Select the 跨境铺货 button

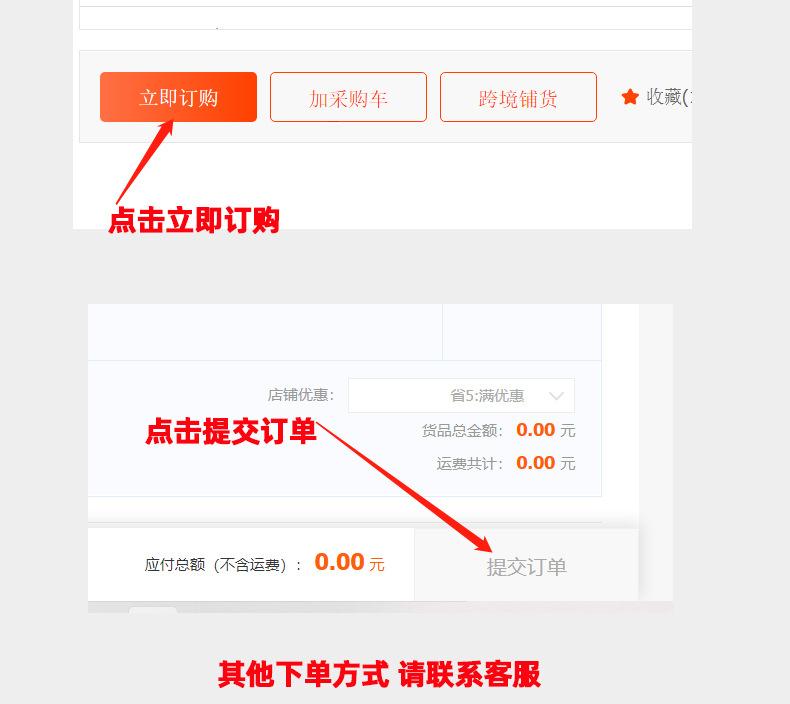(518, 97)
